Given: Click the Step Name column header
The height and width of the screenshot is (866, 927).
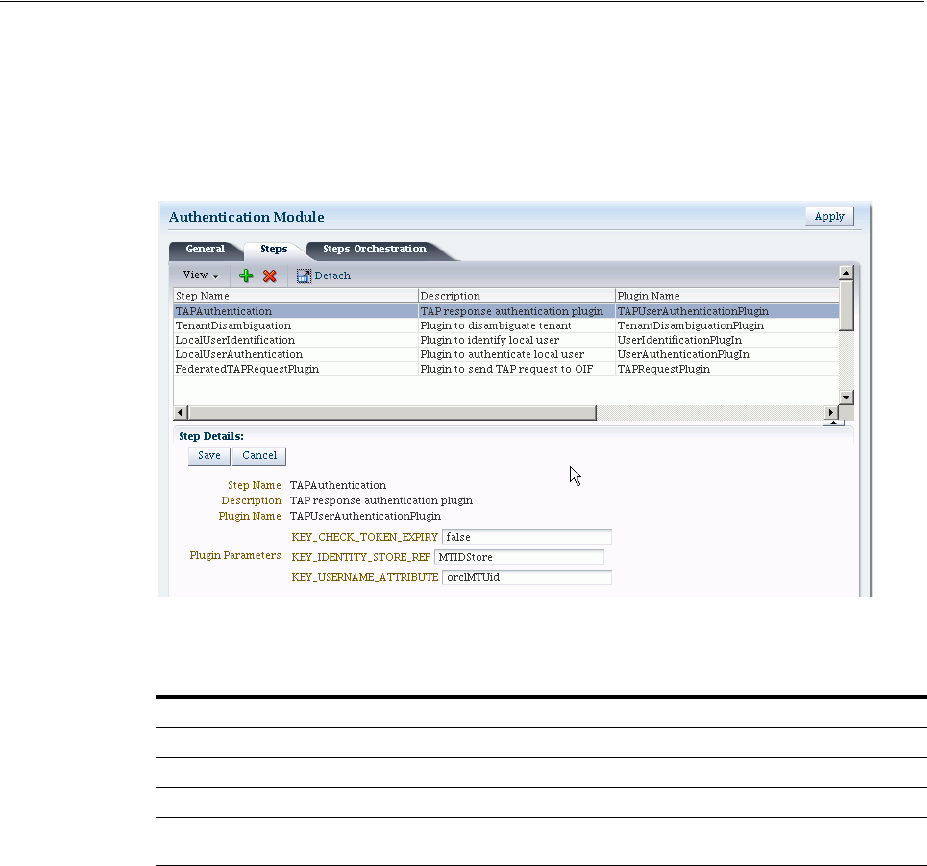Looking at the screenshot, I should [296, 296].
